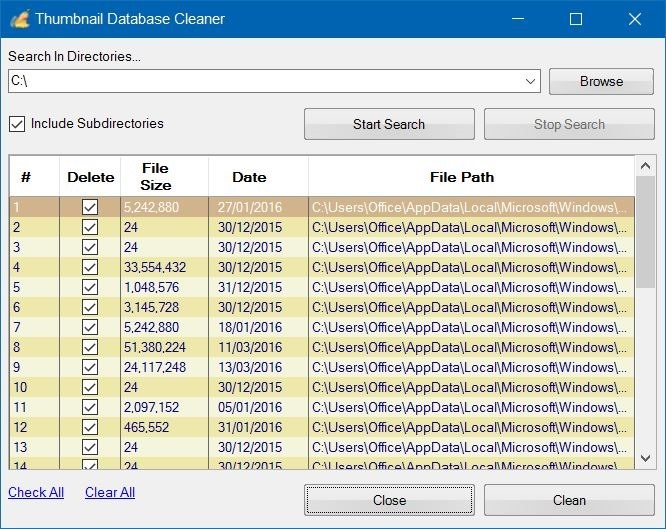
Task: Sort by the Date column header
Action: pos(258,176)
